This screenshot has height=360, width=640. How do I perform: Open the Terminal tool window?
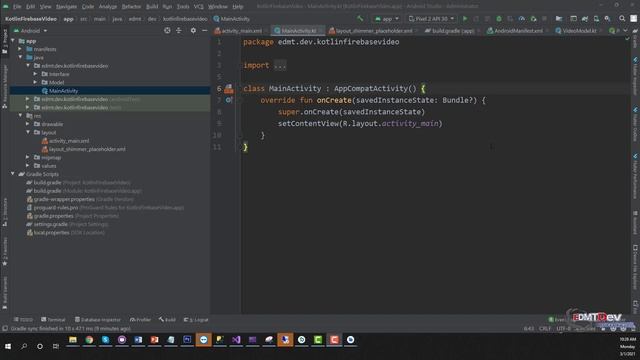click(53, 320)
